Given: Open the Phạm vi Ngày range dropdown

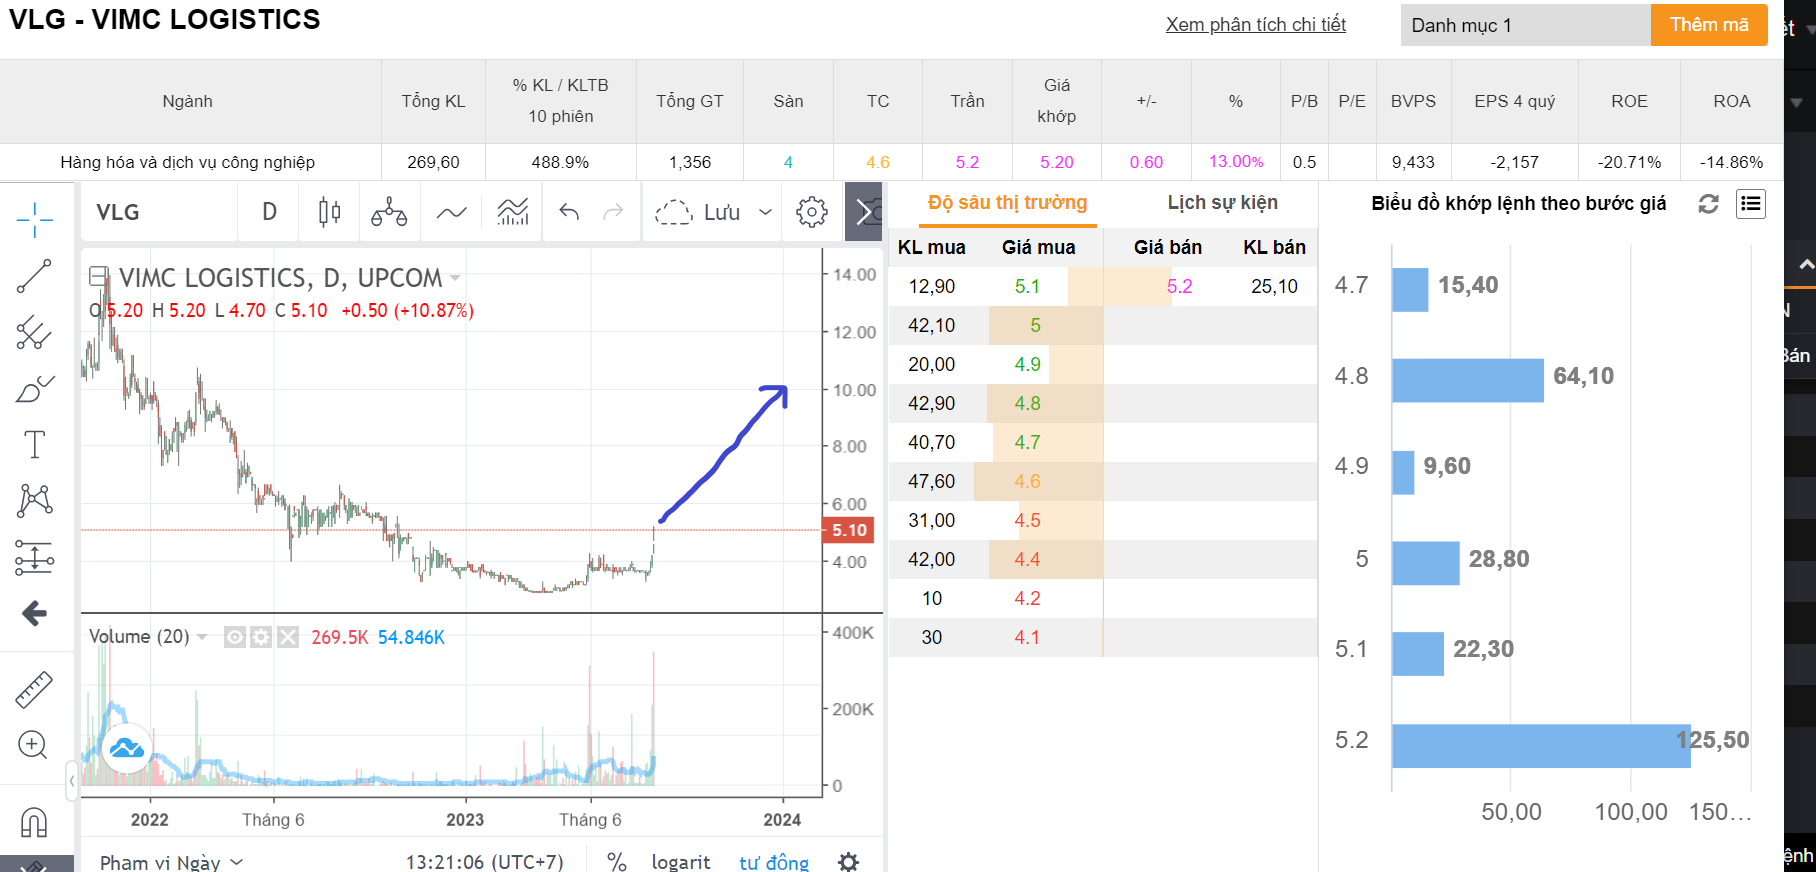Looking at the screenshot, I should click(172, 862).
